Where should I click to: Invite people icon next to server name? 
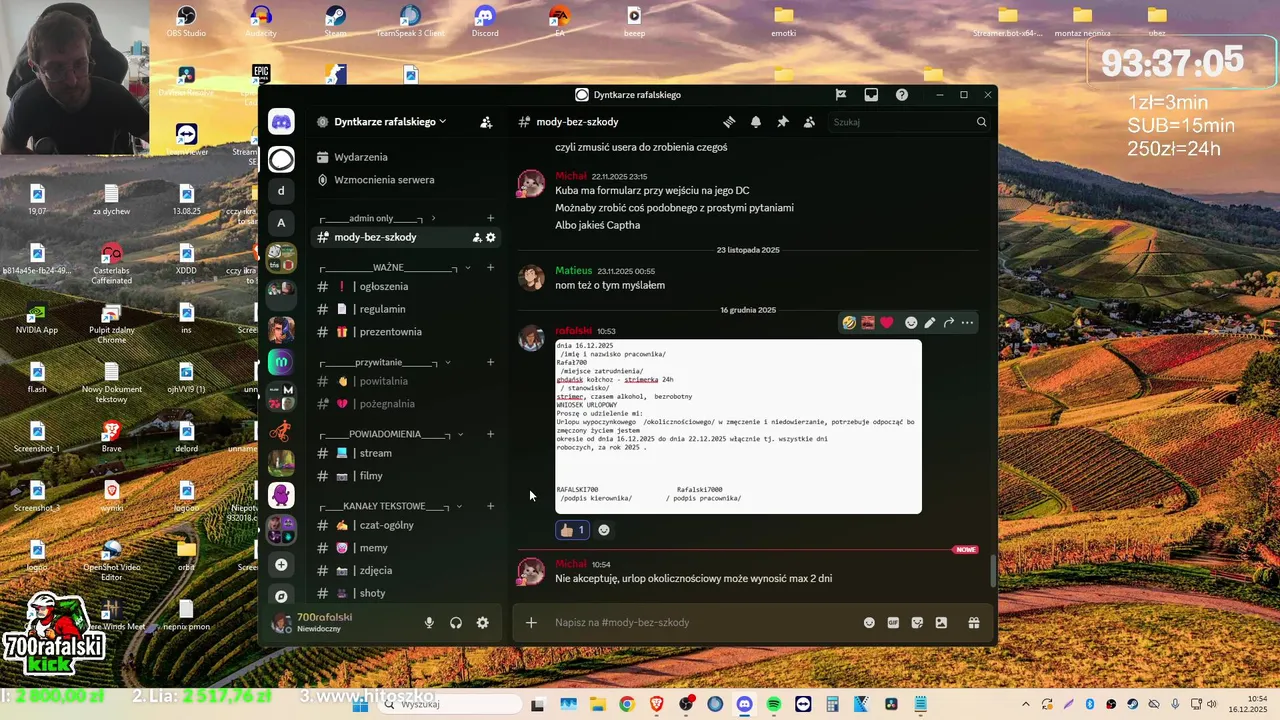[486, 122]
